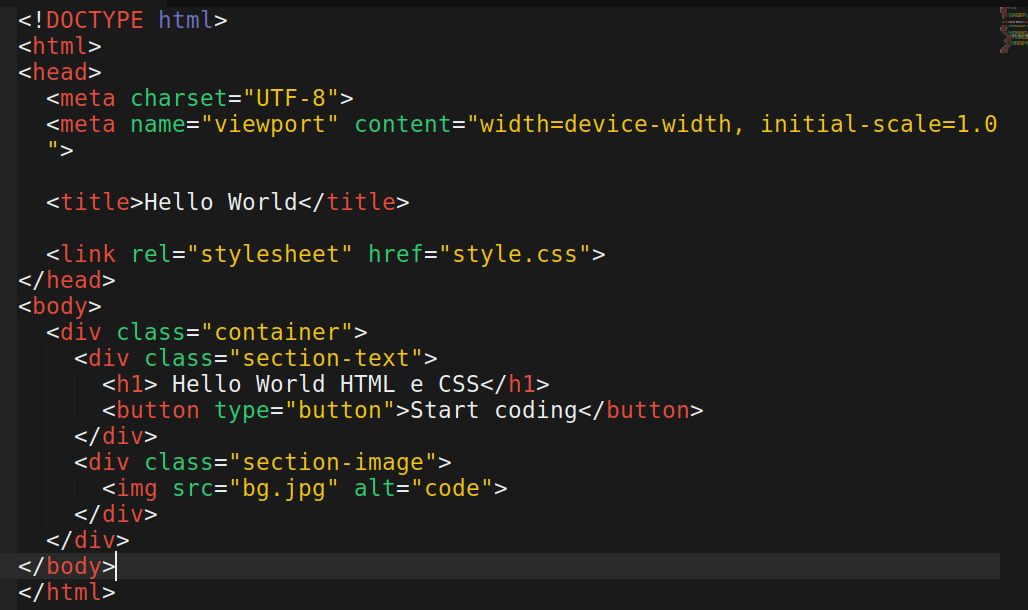1028x610 pixels.
Task: Click the "style.css" href value
Action: (515, 254)
